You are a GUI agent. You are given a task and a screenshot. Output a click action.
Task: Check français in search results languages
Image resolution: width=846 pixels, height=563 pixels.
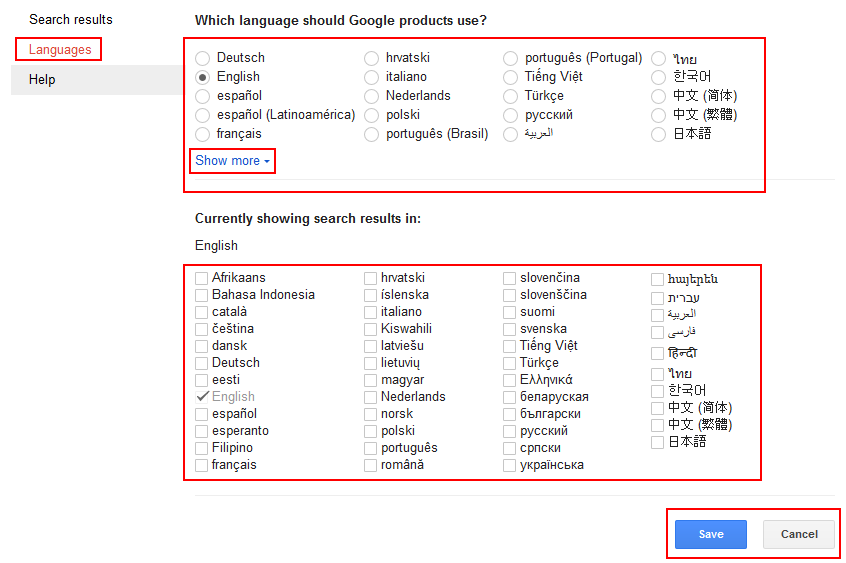pyautogui.click(x=201, y=466)
